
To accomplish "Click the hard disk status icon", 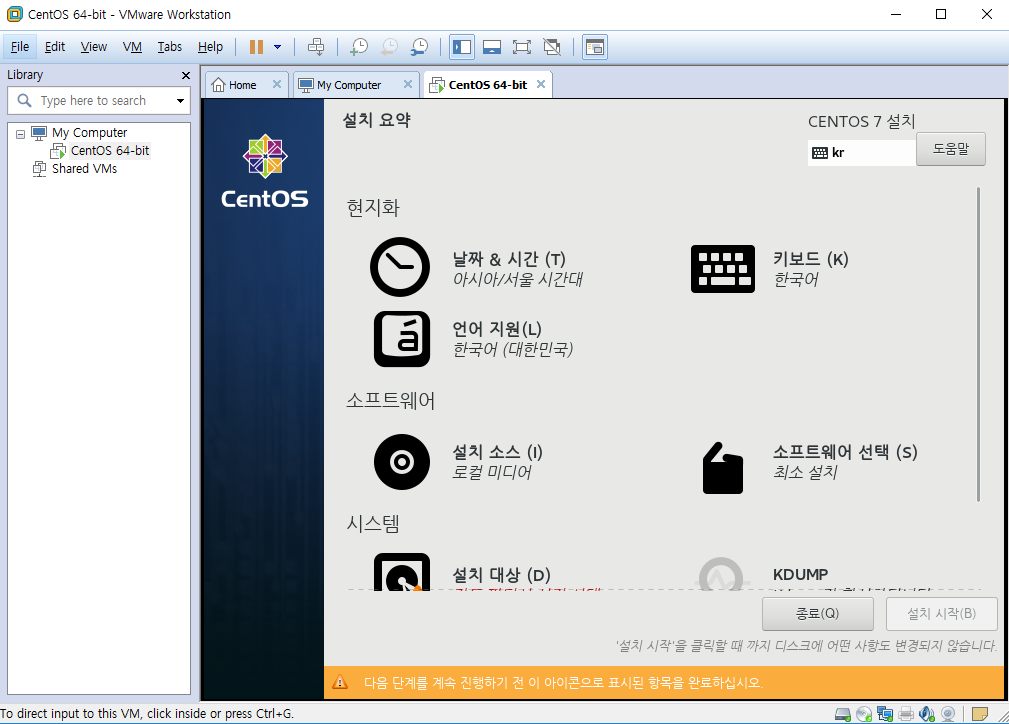I will click(x=842, y=714).
